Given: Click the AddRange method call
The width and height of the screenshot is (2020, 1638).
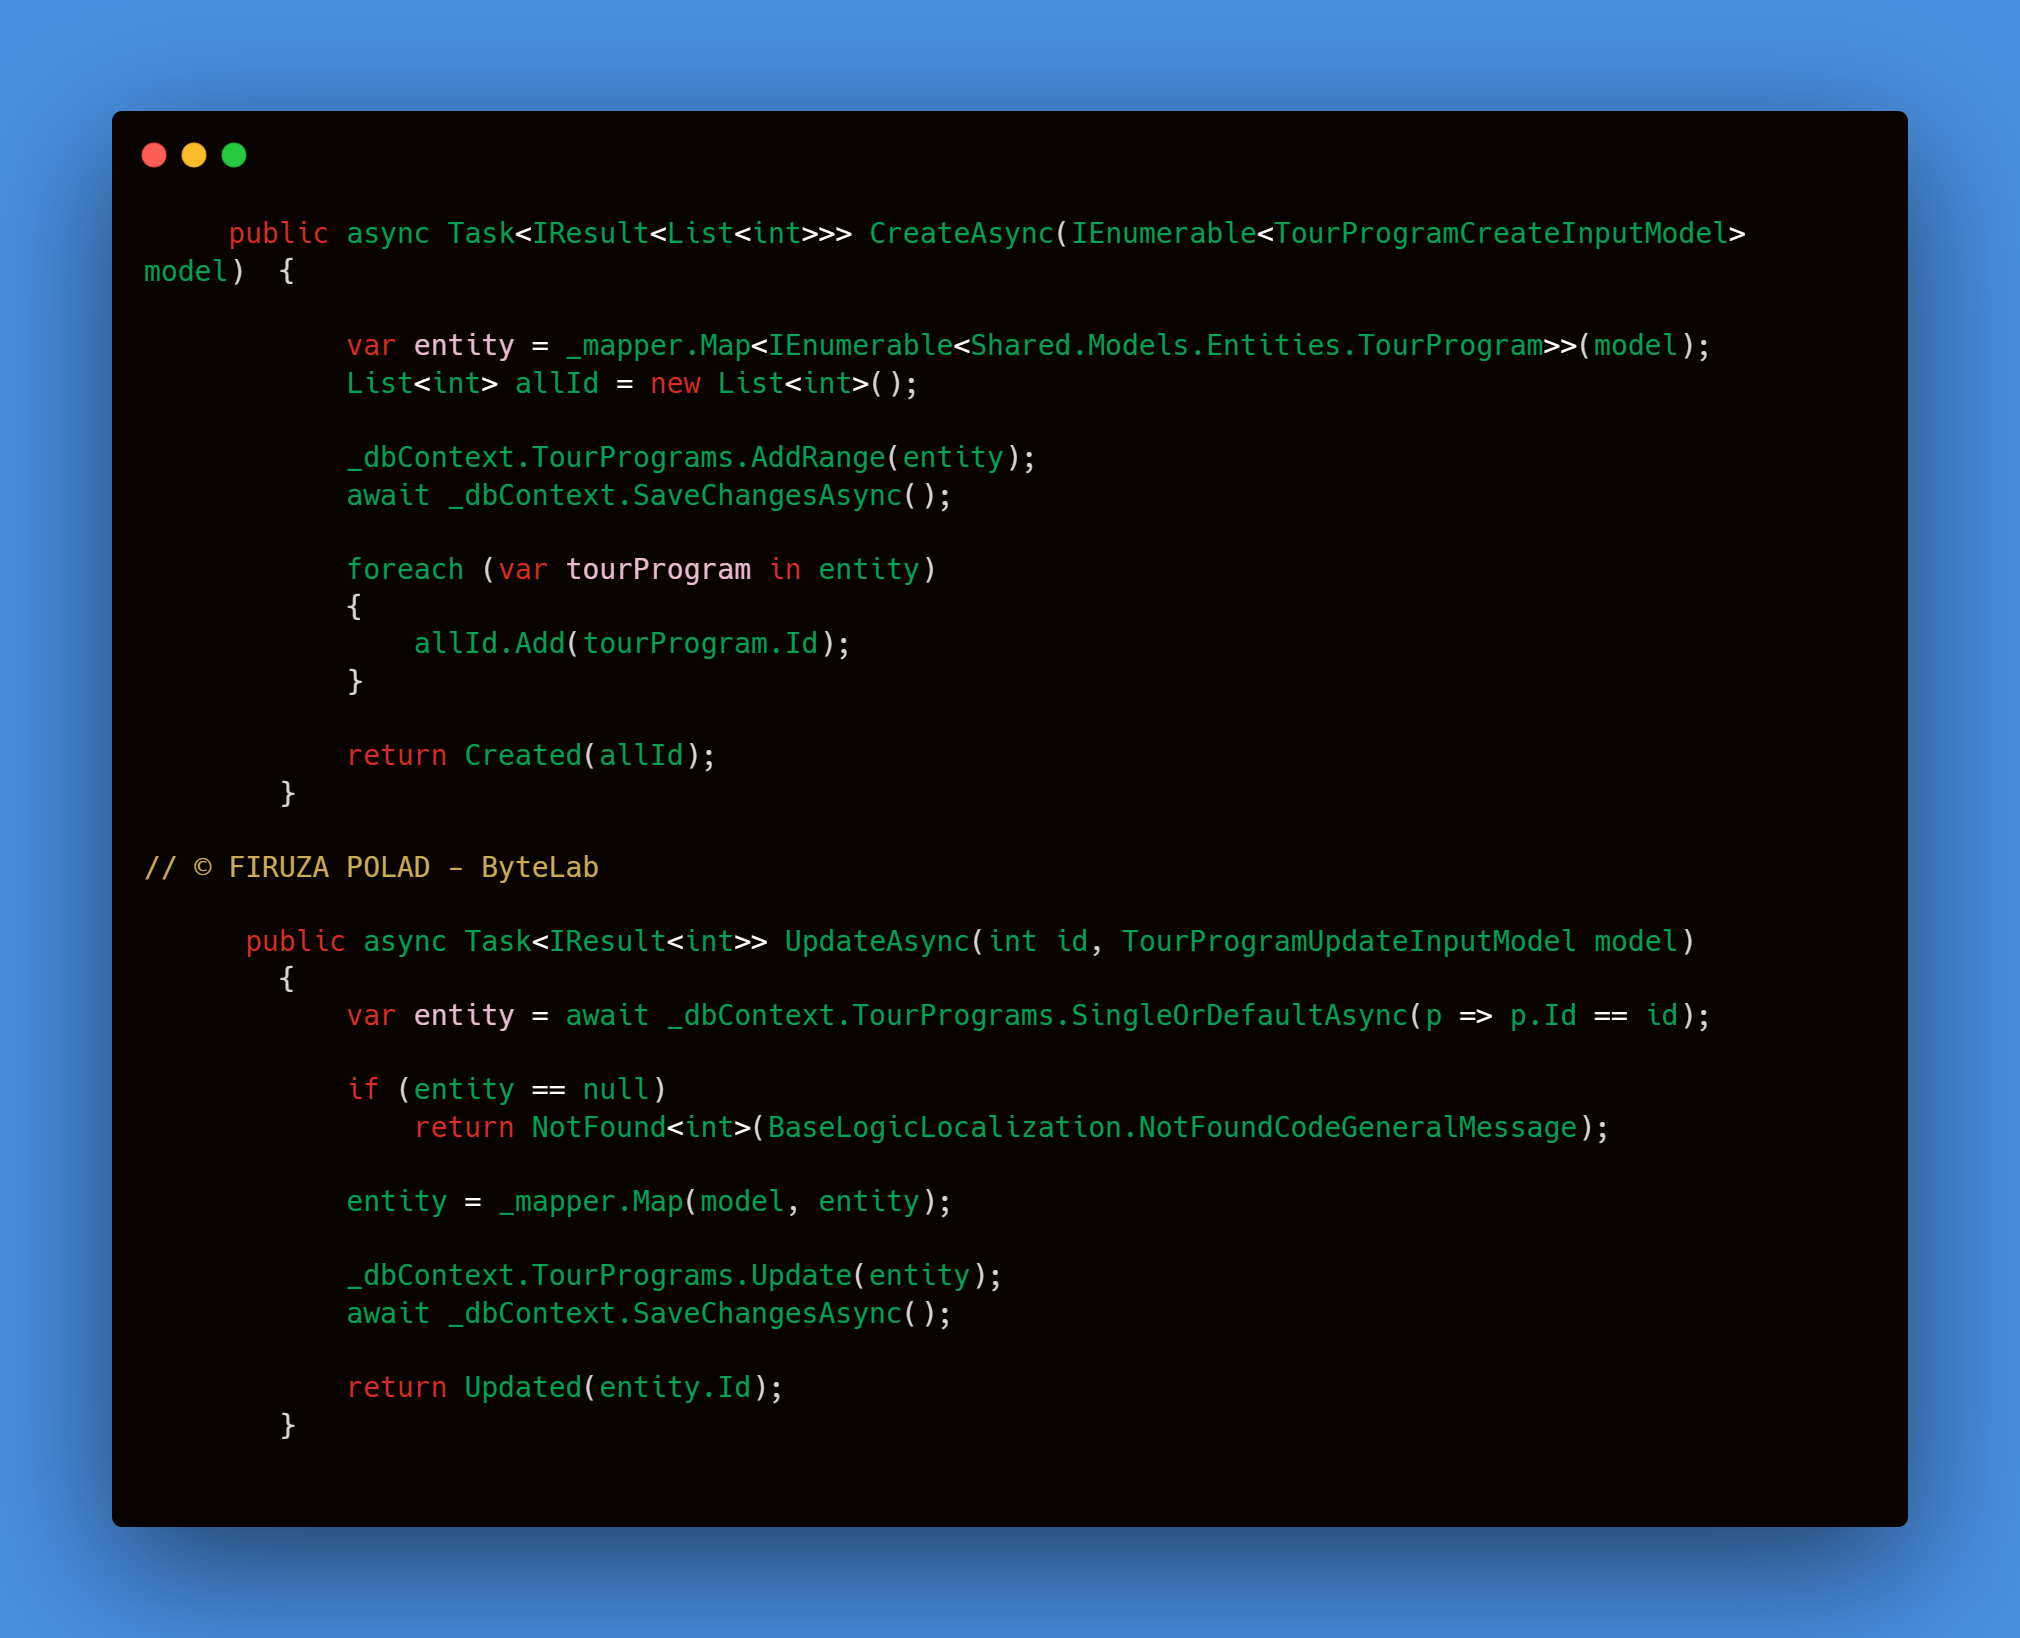Looking at the screenshot, I should pos(817,457).
